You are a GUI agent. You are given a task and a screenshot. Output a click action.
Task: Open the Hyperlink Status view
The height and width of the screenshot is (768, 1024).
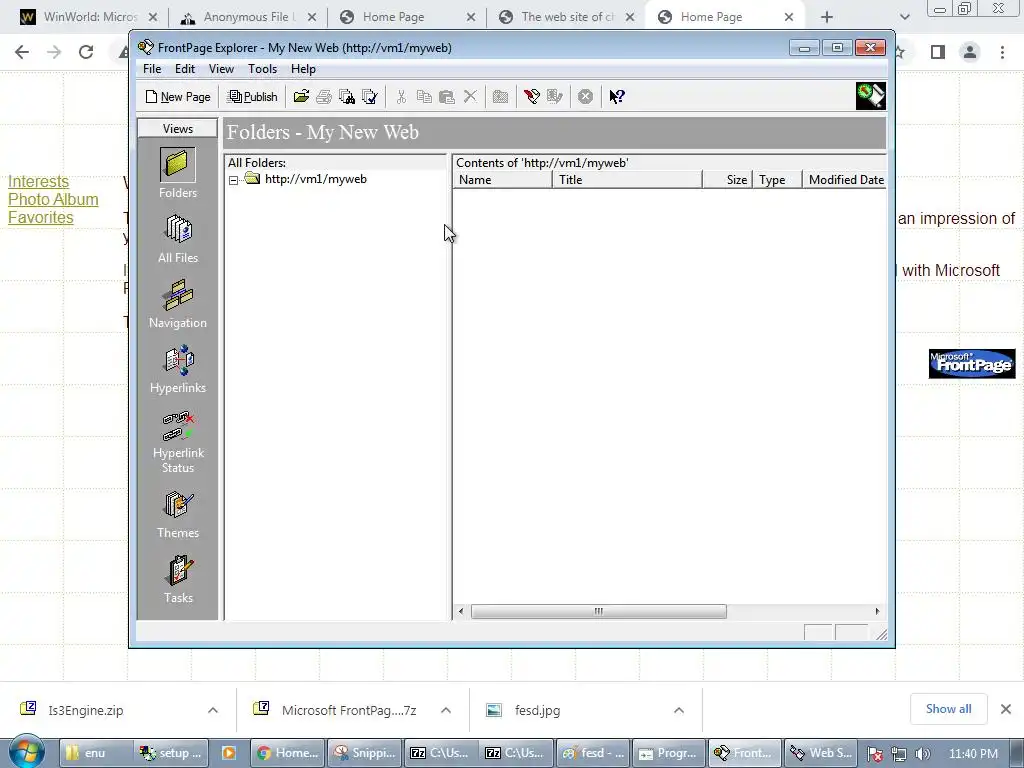tap(178, 441)
